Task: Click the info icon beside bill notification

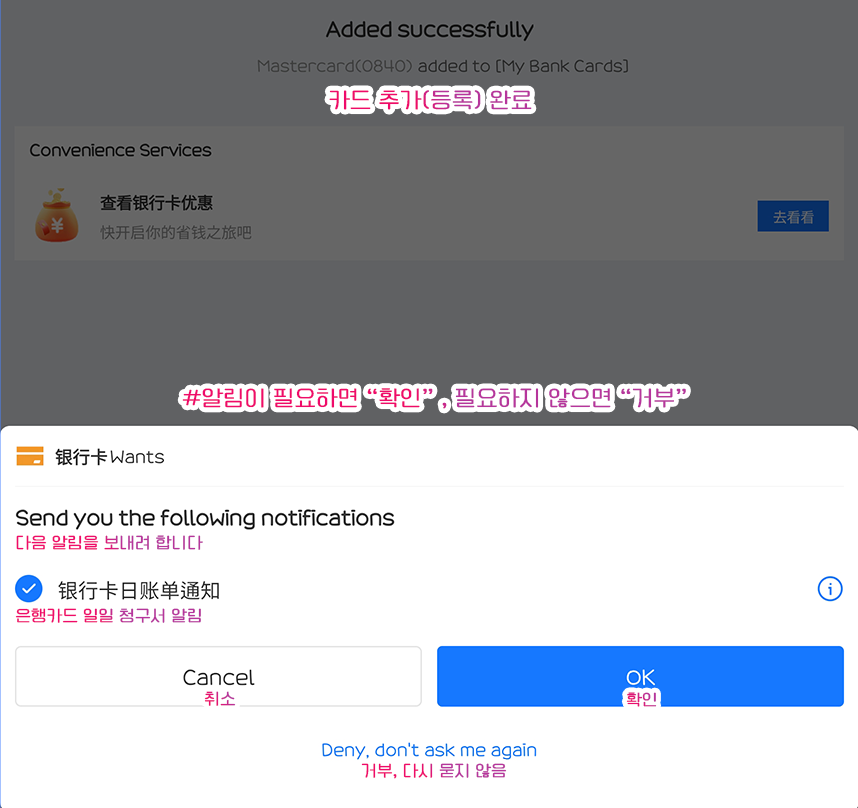Action: click(x=830, y=589)
